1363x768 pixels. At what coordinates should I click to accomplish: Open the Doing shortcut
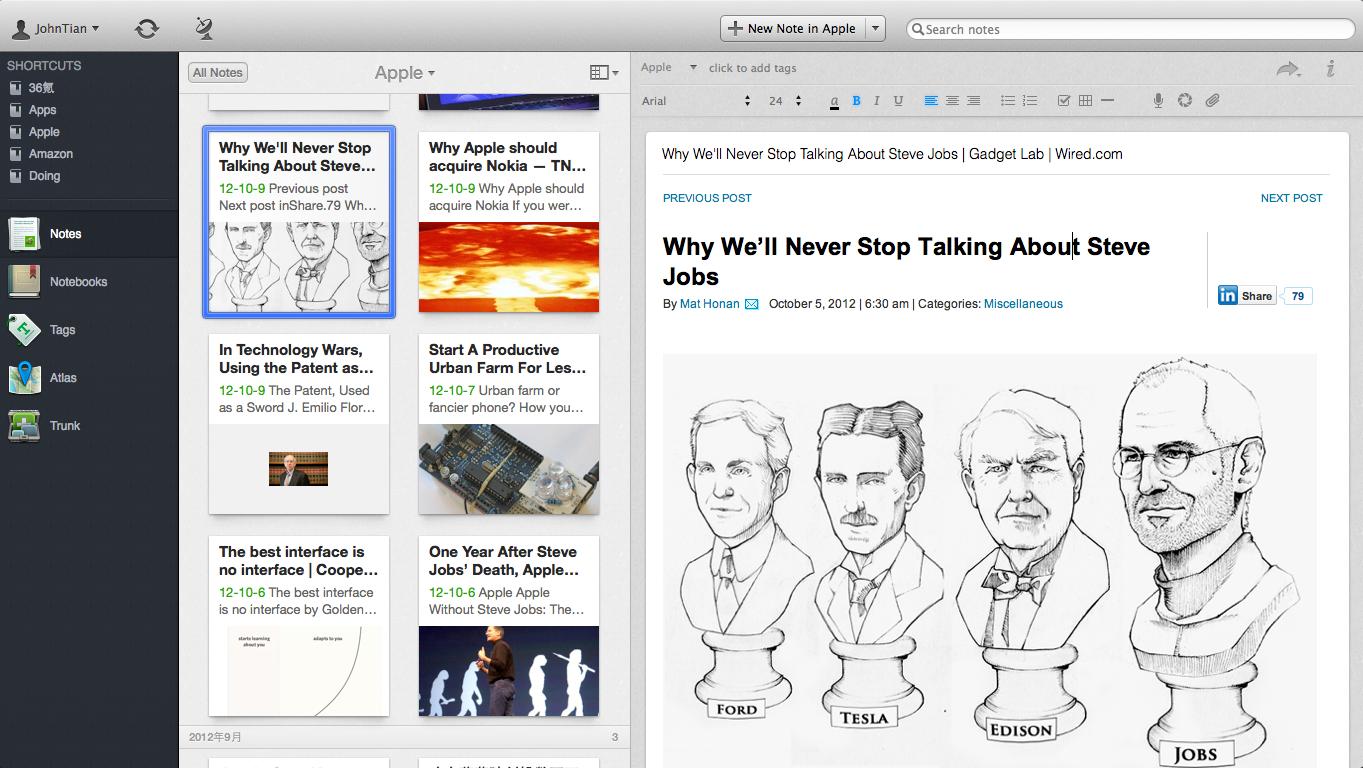pyautogui.click(x=45, y=176)
